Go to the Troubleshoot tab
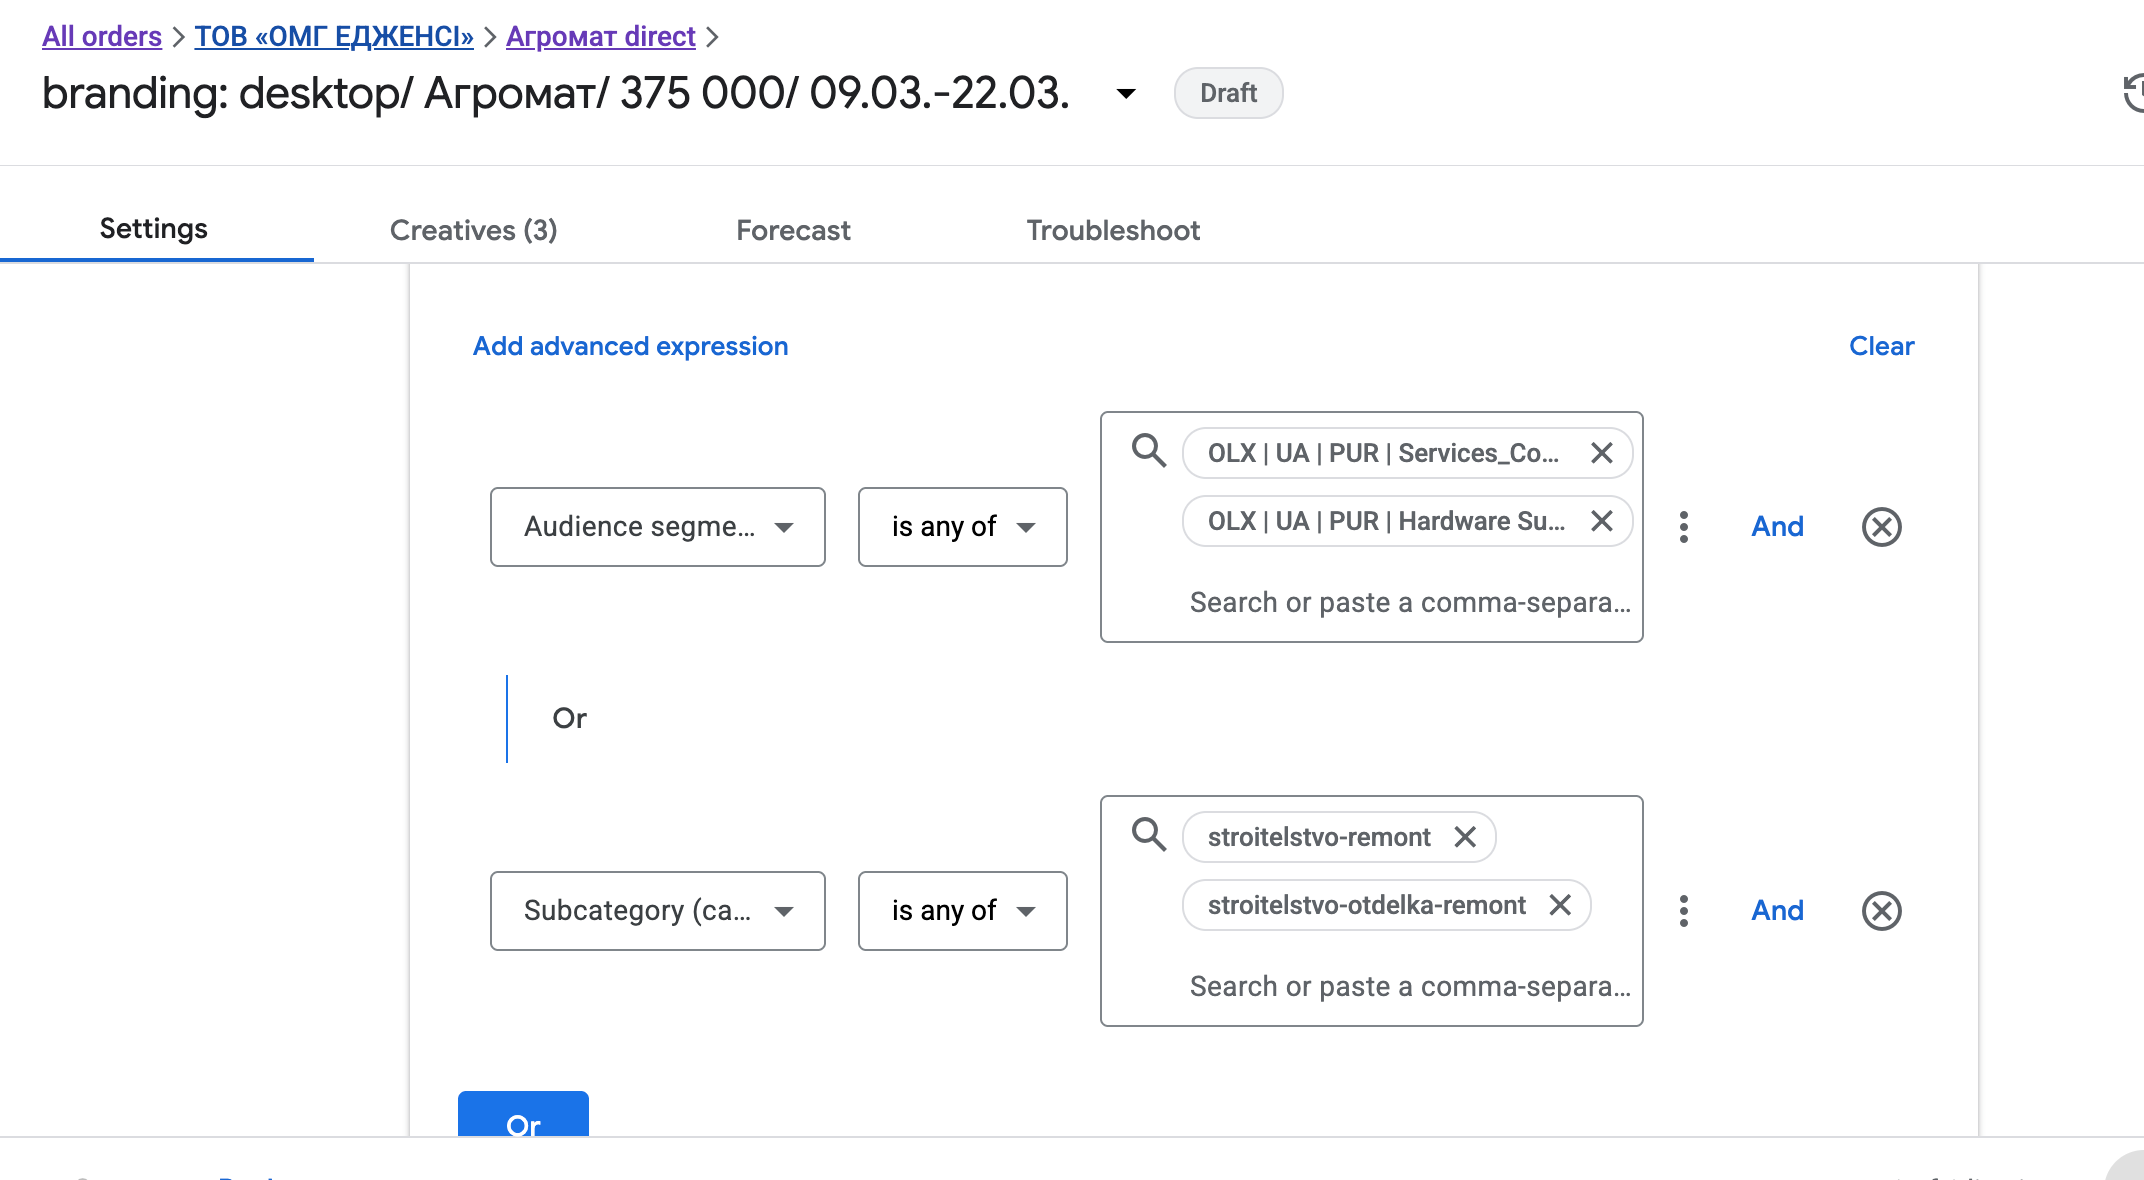 (x=1112, y=230)
